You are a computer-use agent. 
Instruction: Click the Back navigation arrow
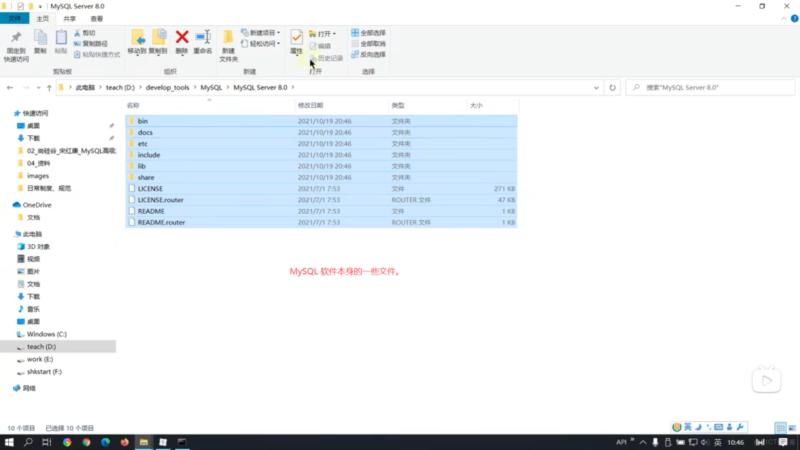tap(10, 88)
